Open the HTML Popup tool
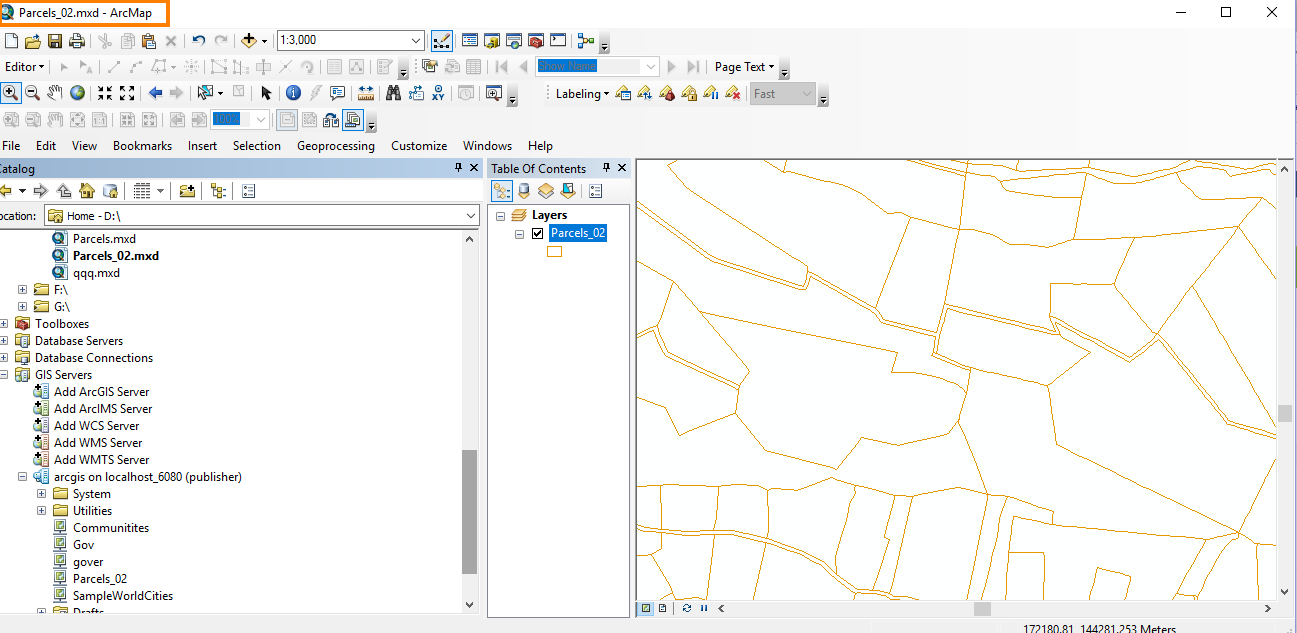 pos(337,93)
